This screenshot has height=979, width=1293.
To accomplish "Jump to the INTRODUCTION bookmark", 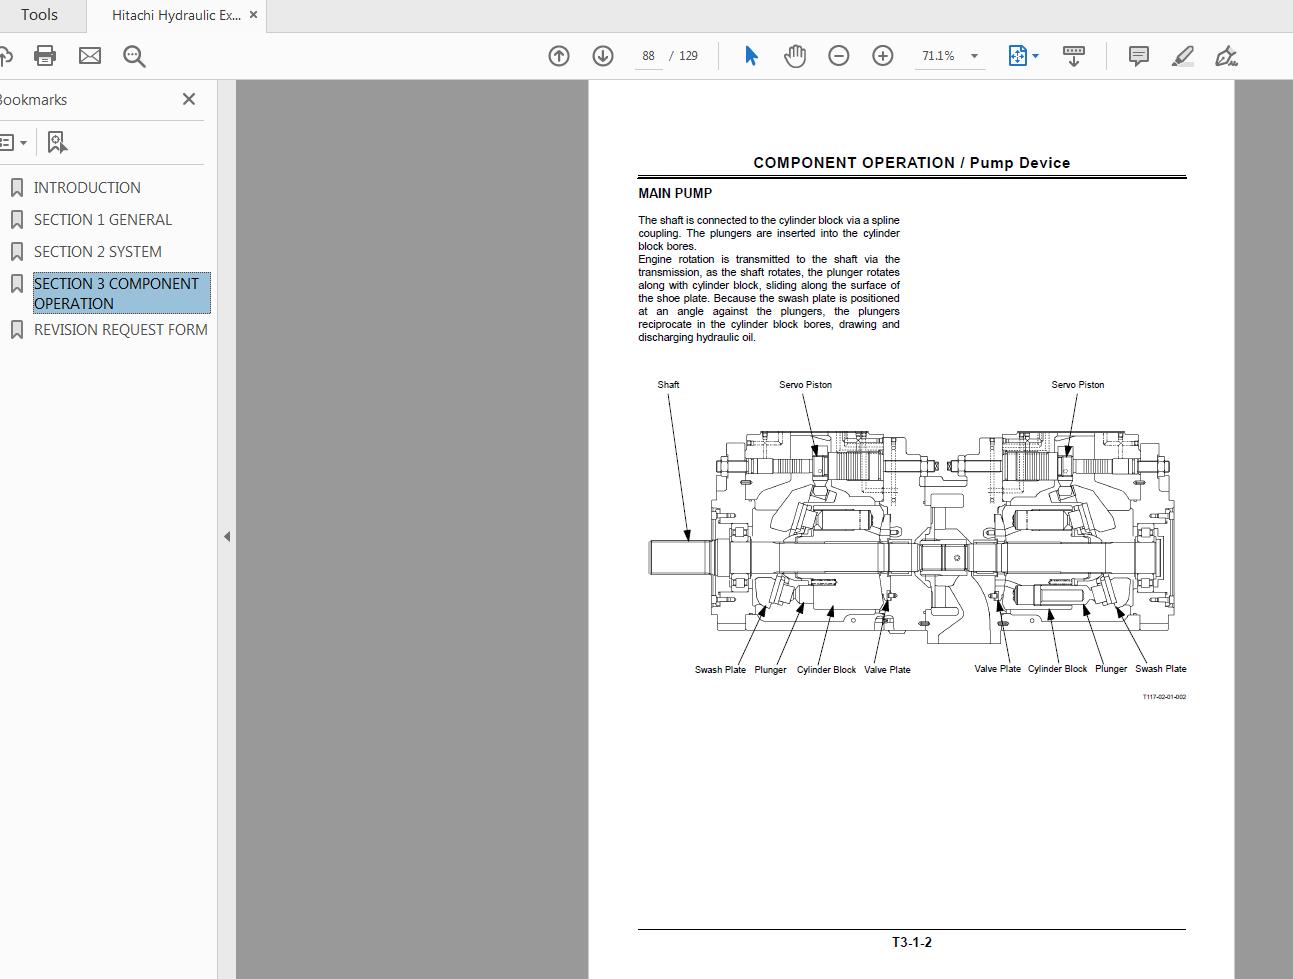I will tap(87, 187).
